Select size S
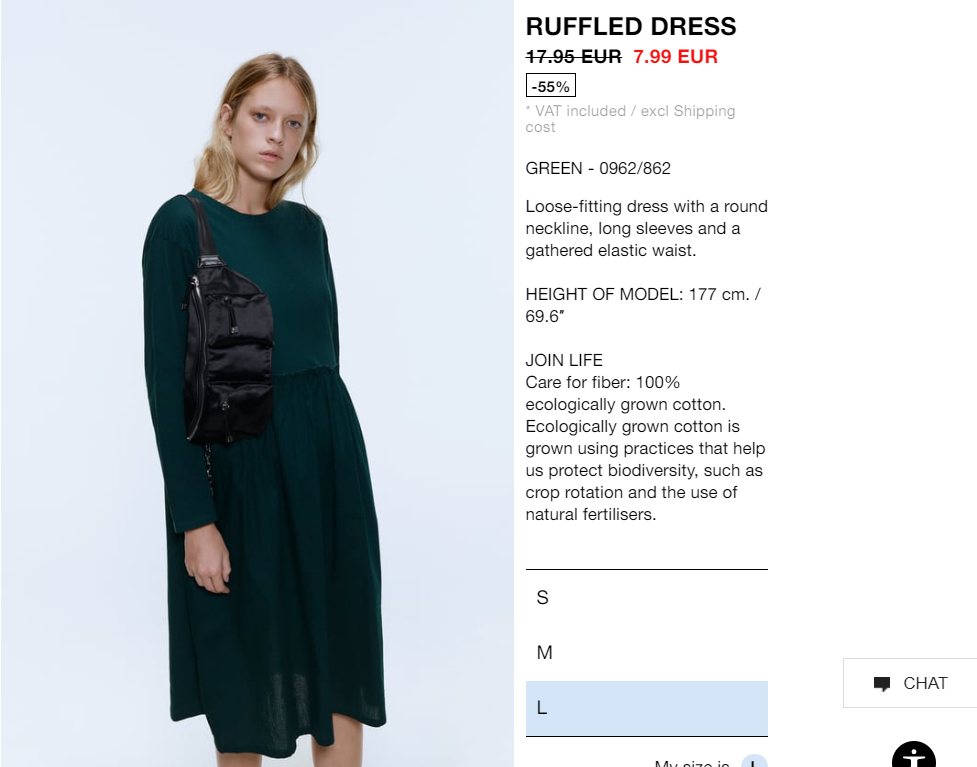Screen dimensions: 977x767 point(646,598)
